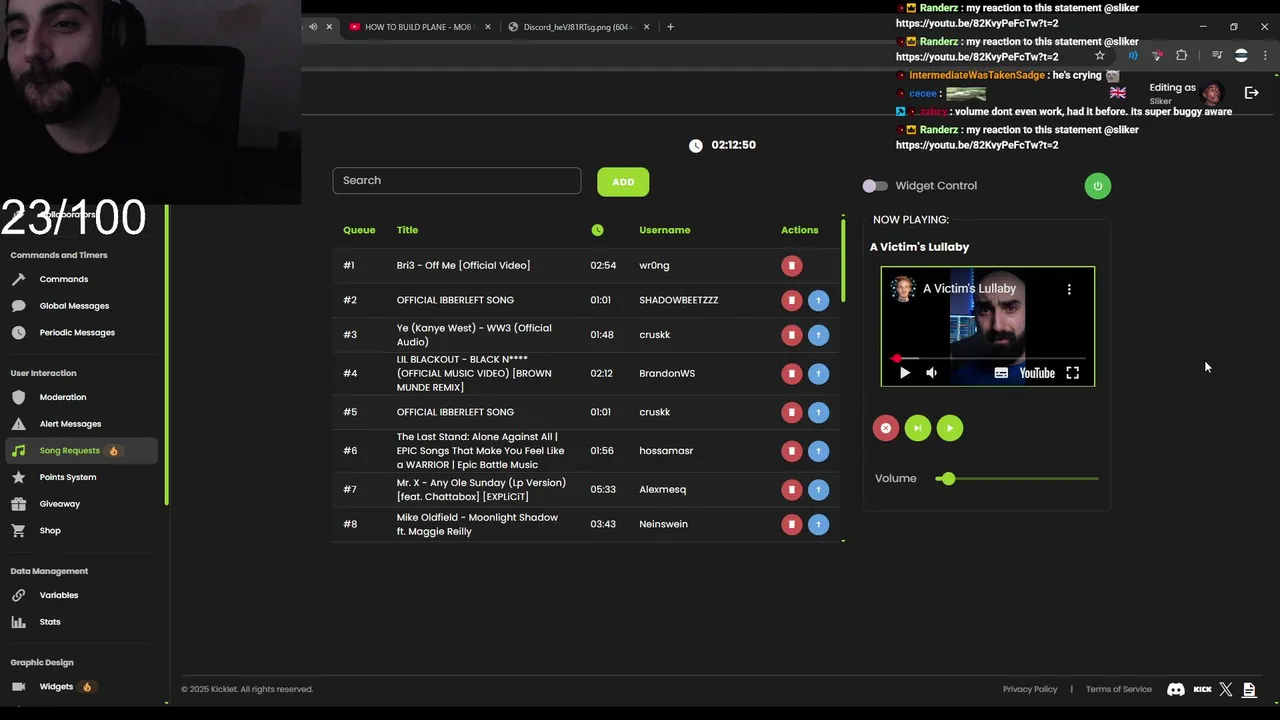The width and height of the screenshot is (1280, 720).
Task: Adjust the Volume slider handle
Action: (x=947, y=479)
